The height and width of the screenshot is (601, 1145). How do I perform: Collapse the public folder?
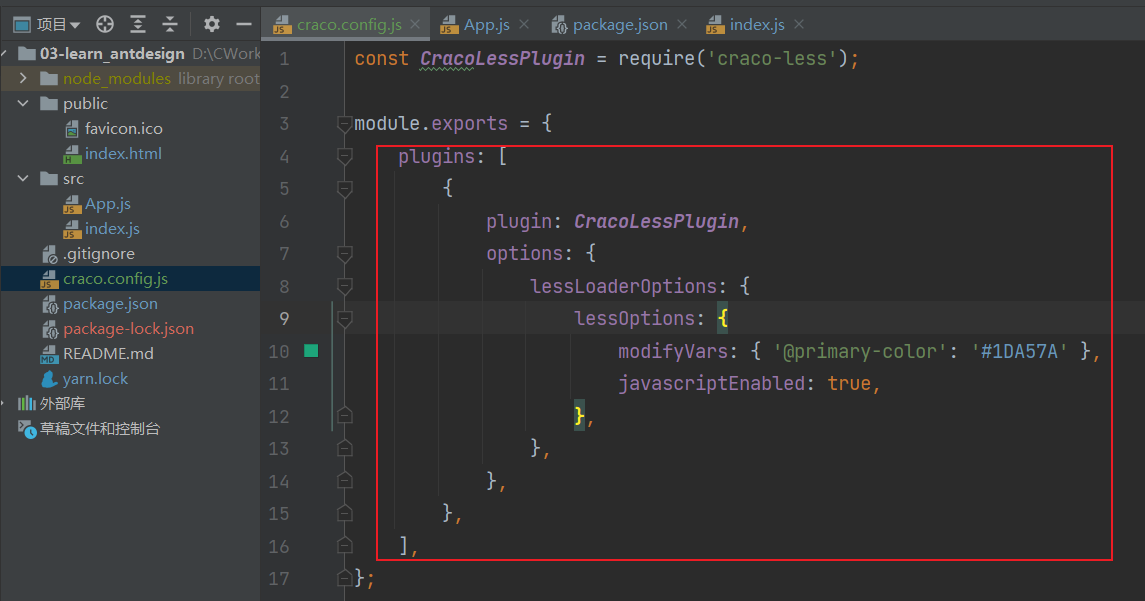click(23, 104)
